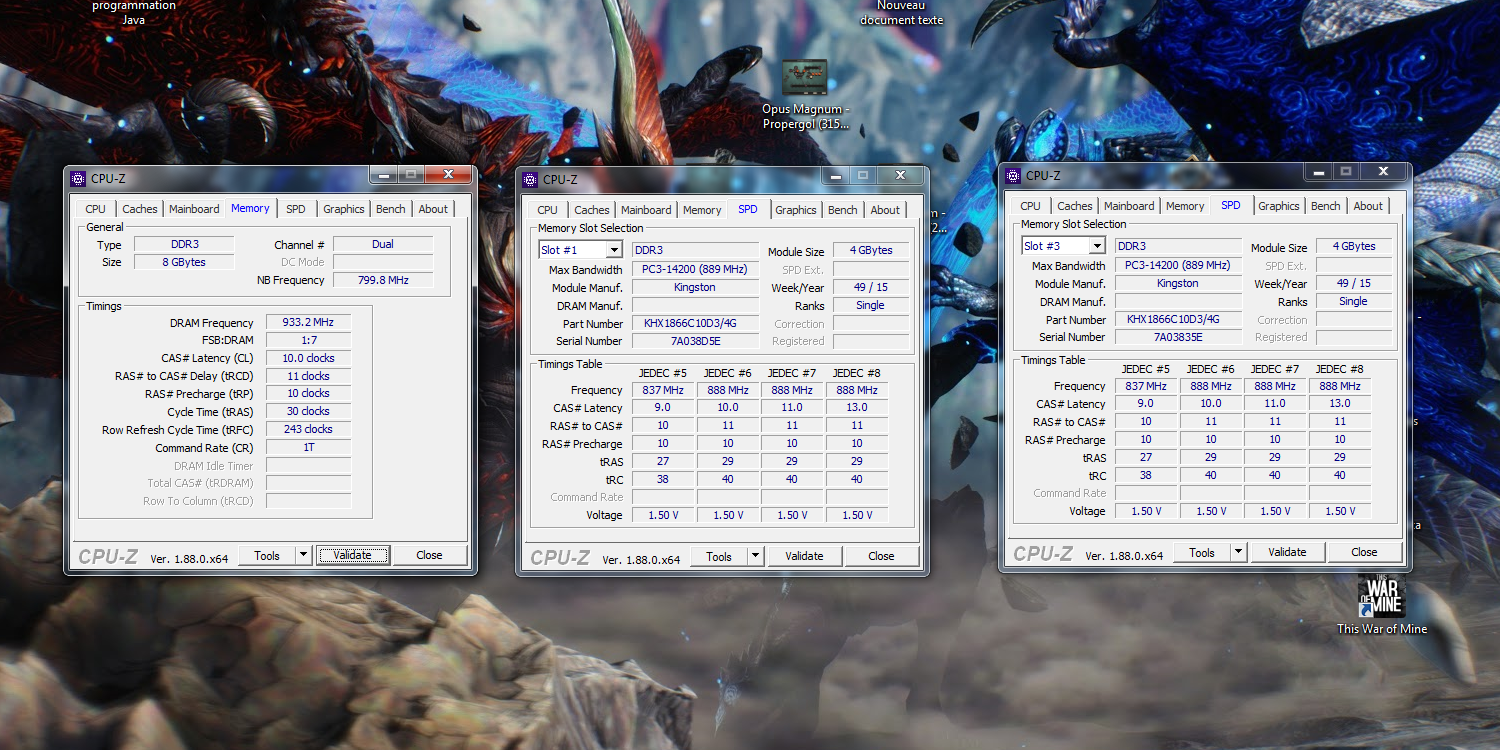Show the About tab in the Slot #3 window
This screenshot has height=750, width=1500.
pos(1368,206)
